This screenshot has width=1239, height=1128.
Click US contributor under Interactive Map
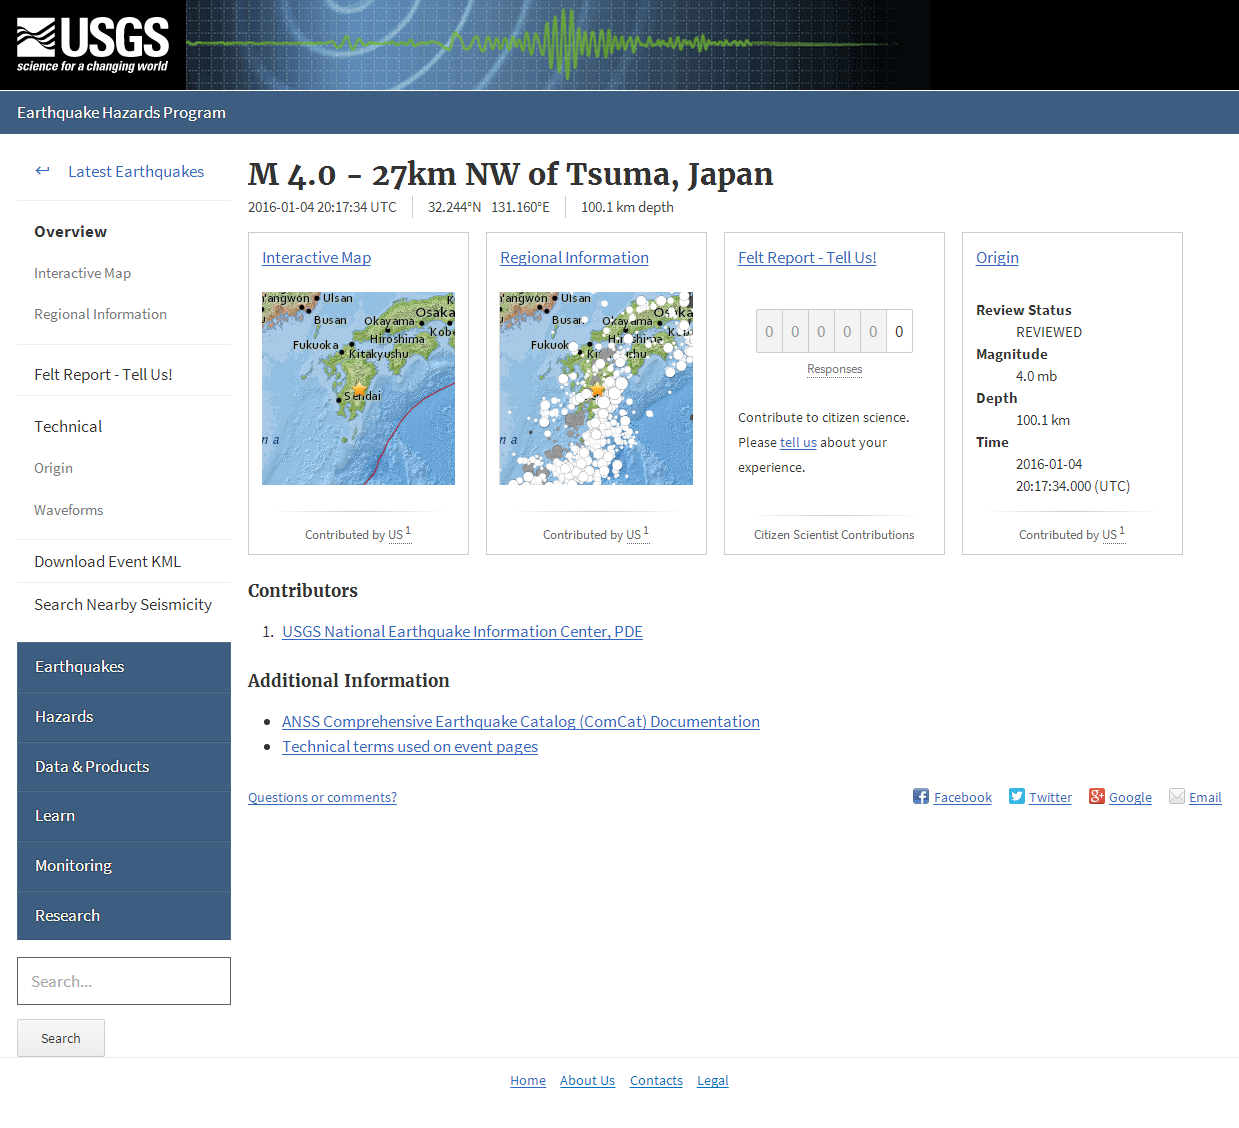396,535
